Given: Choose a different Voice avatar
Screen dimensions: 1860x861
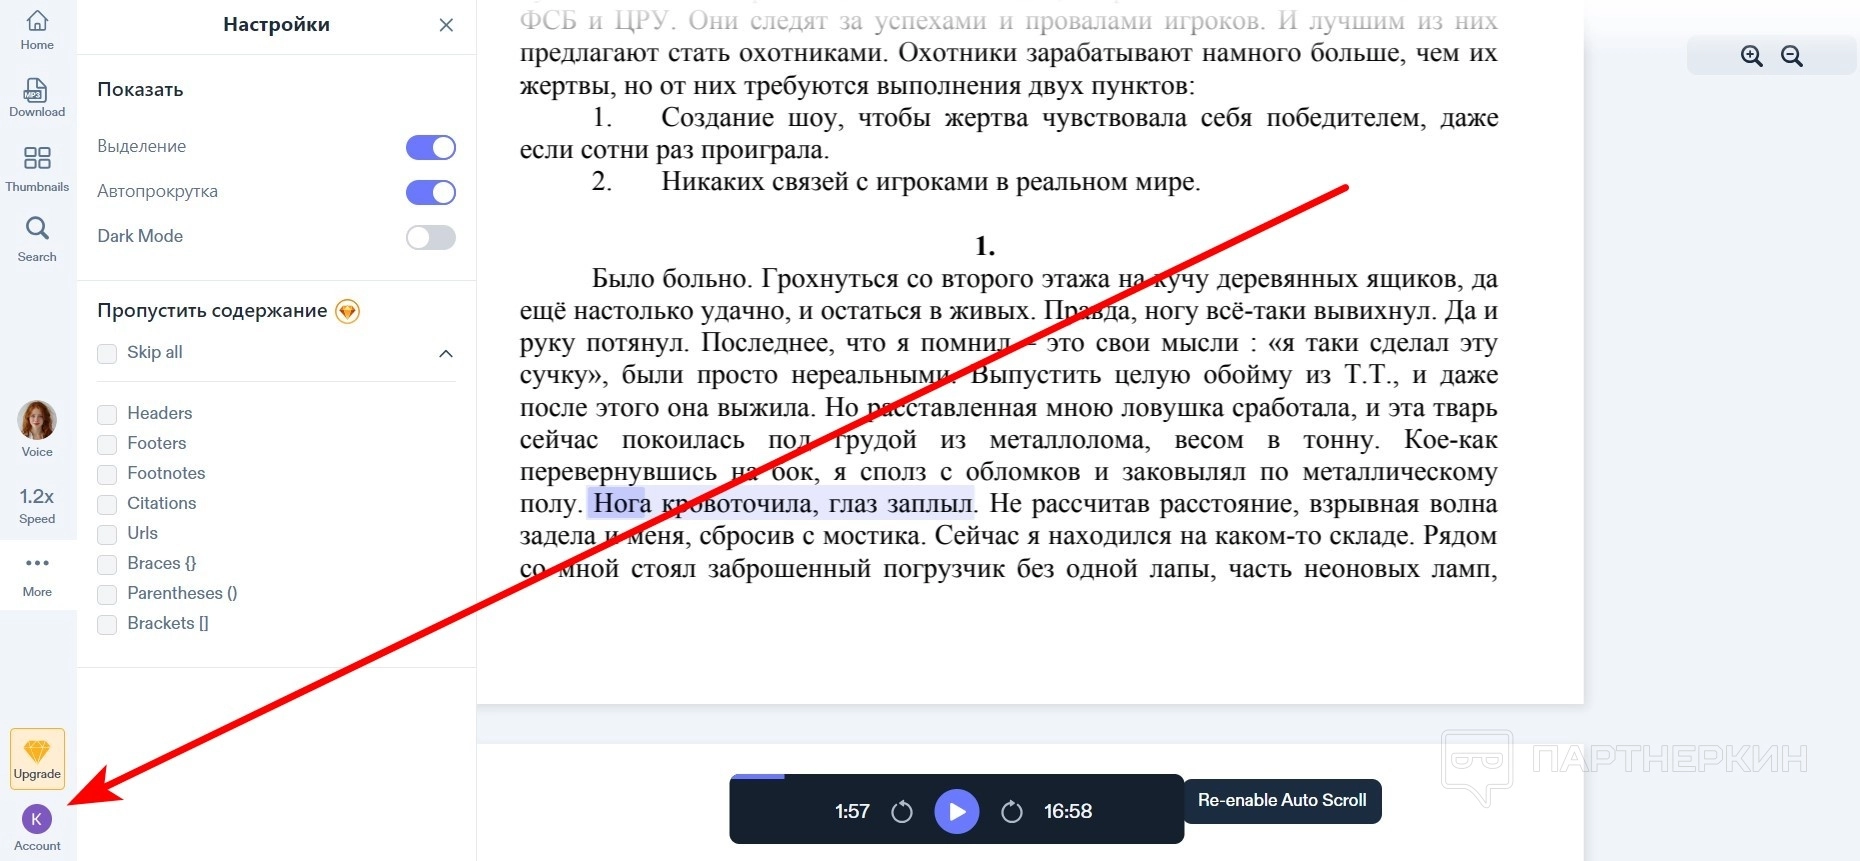Looking at the screenshot, I should (x=37, y=429).
